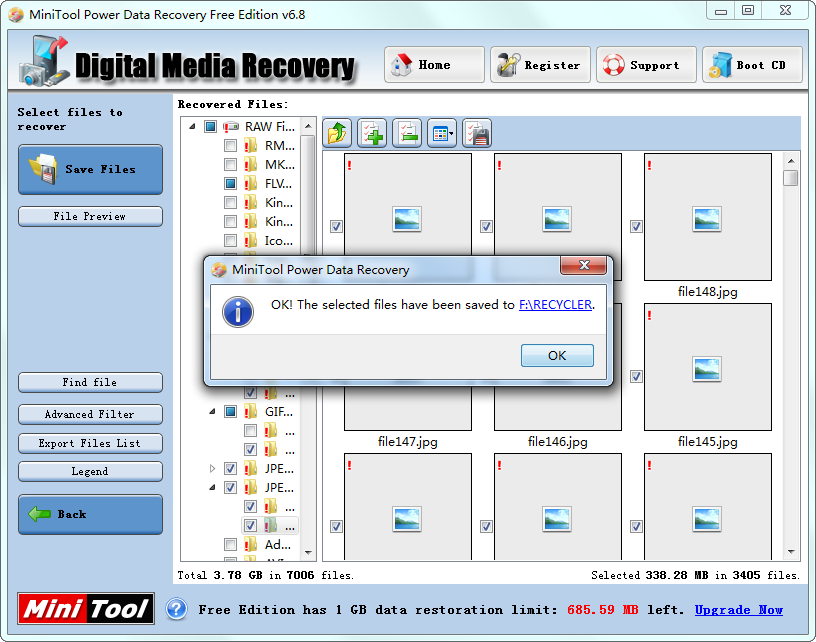Check the RM... folder checkbox

pos(231,146)
